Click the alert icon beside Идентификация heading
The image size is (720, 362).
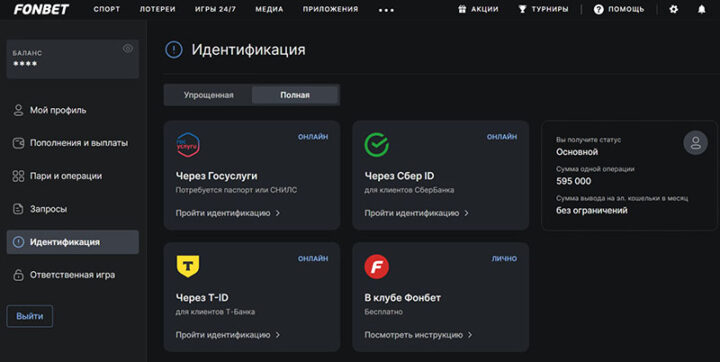click(174, 50)
